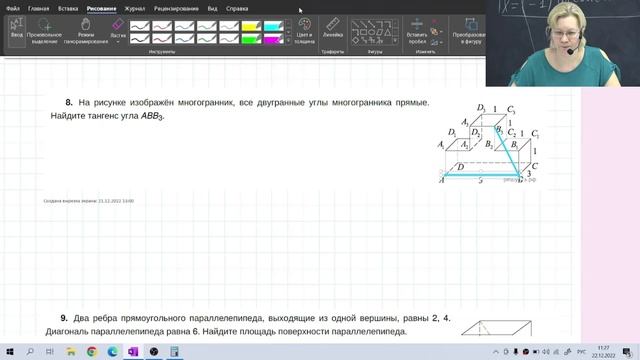Screen dimensions: 640x360
Task: Click the parallelepiped figure beside problem 9
Action: point(497,328)
